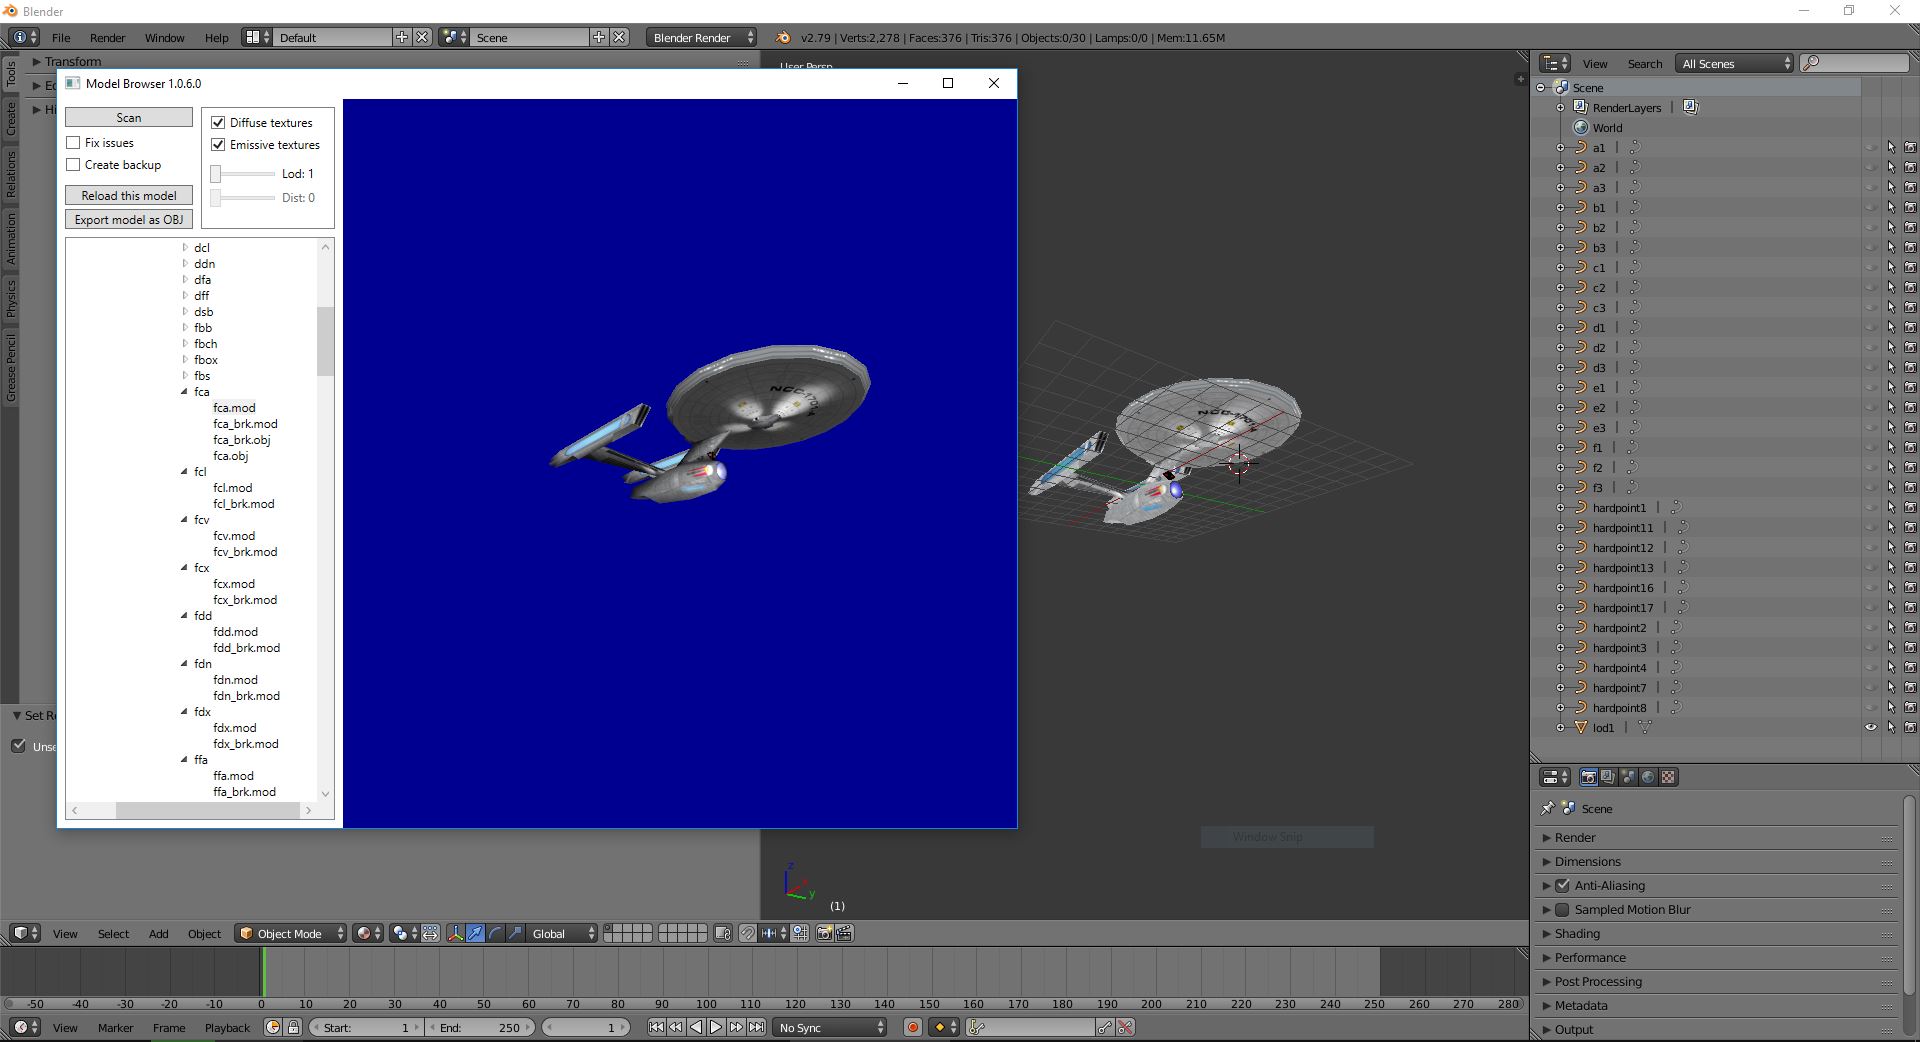The width and height of the screenshot is (1920, 1042).
Task: Open the Playback menu in timeline
Action: tap(227, 1027)
